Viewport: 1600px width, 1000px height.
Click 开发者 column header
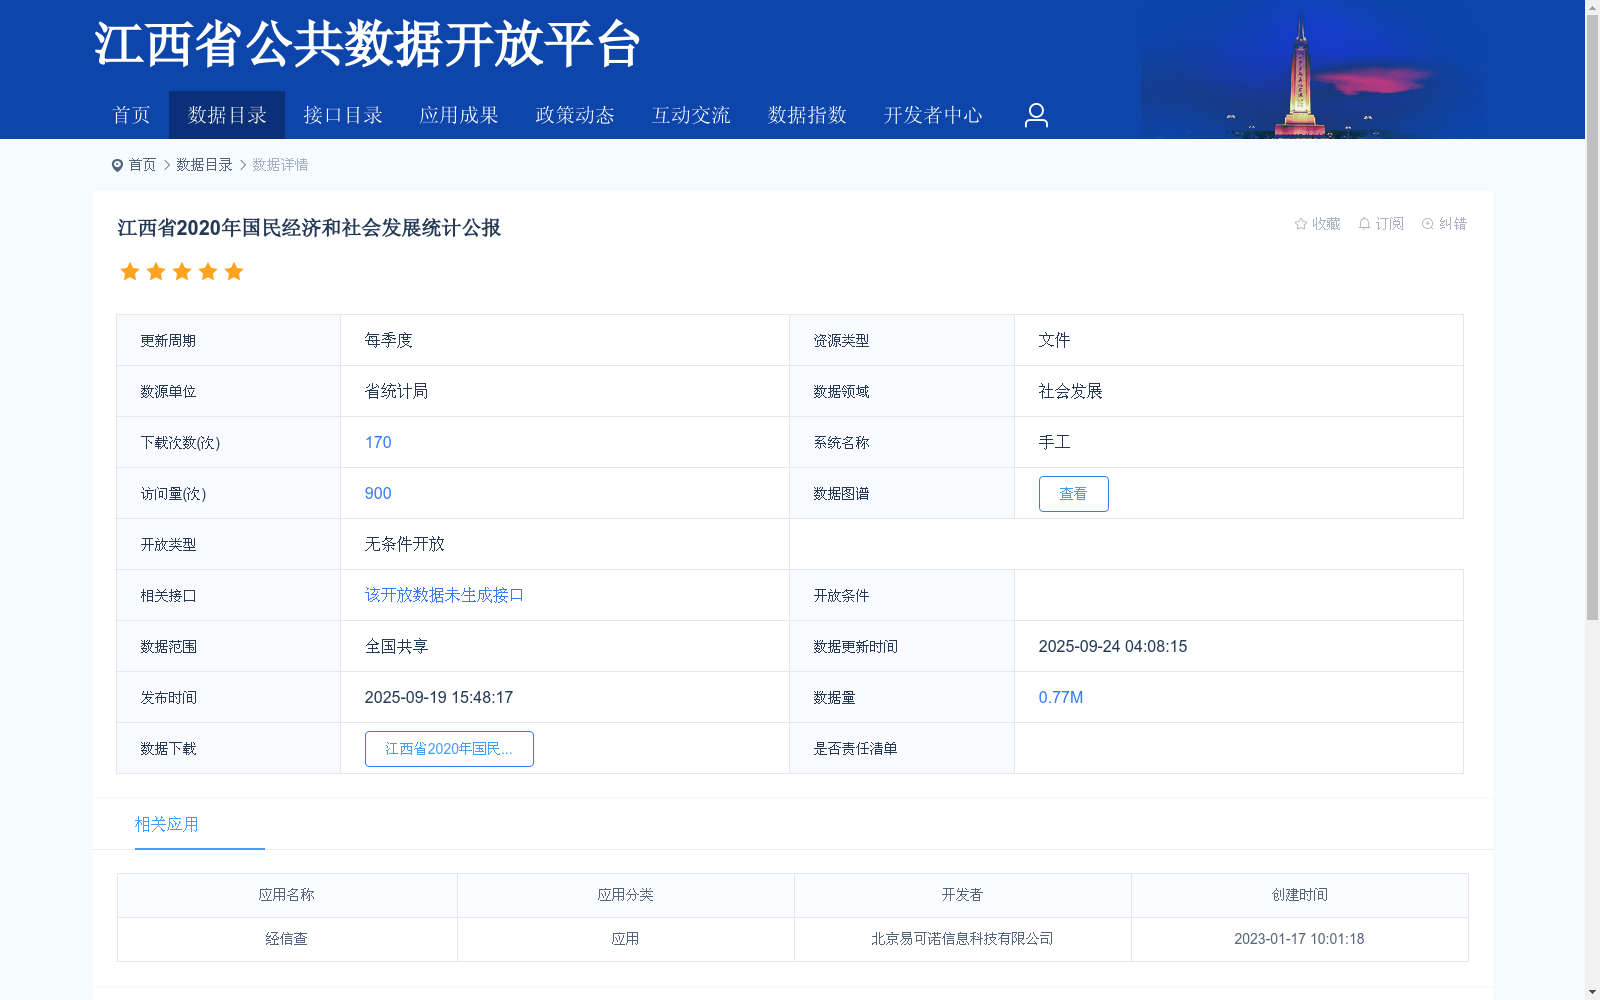tap(962, 895)
